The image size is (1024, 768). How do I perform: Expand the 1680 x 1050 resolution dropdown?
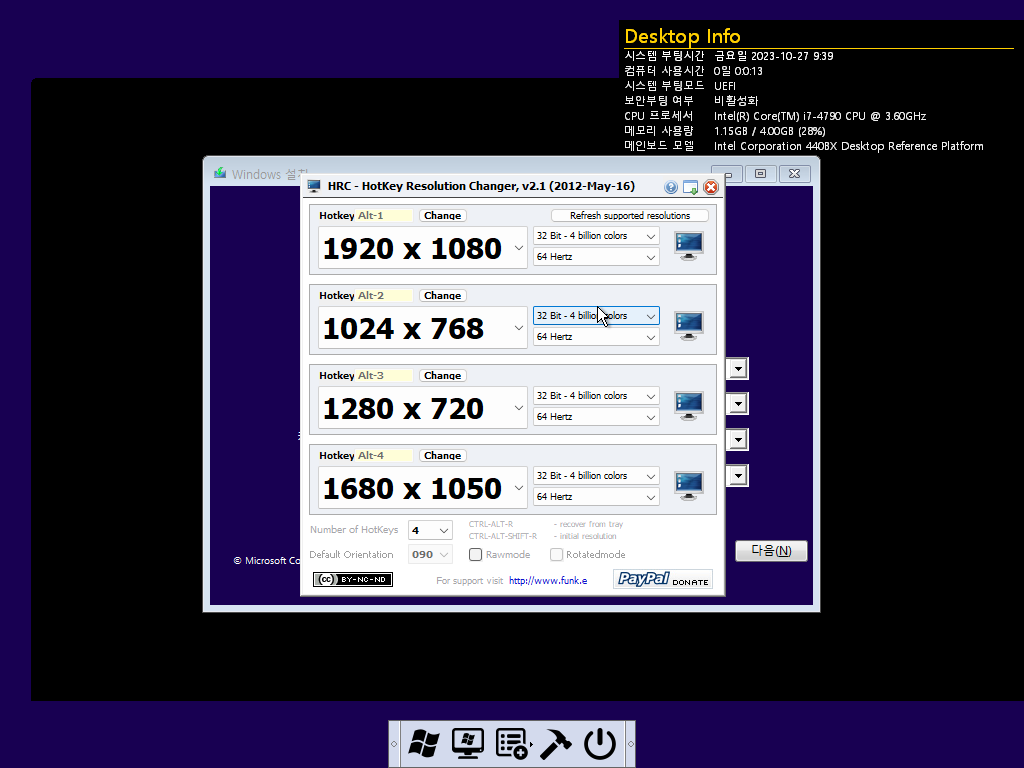click(x=519, y=488)
